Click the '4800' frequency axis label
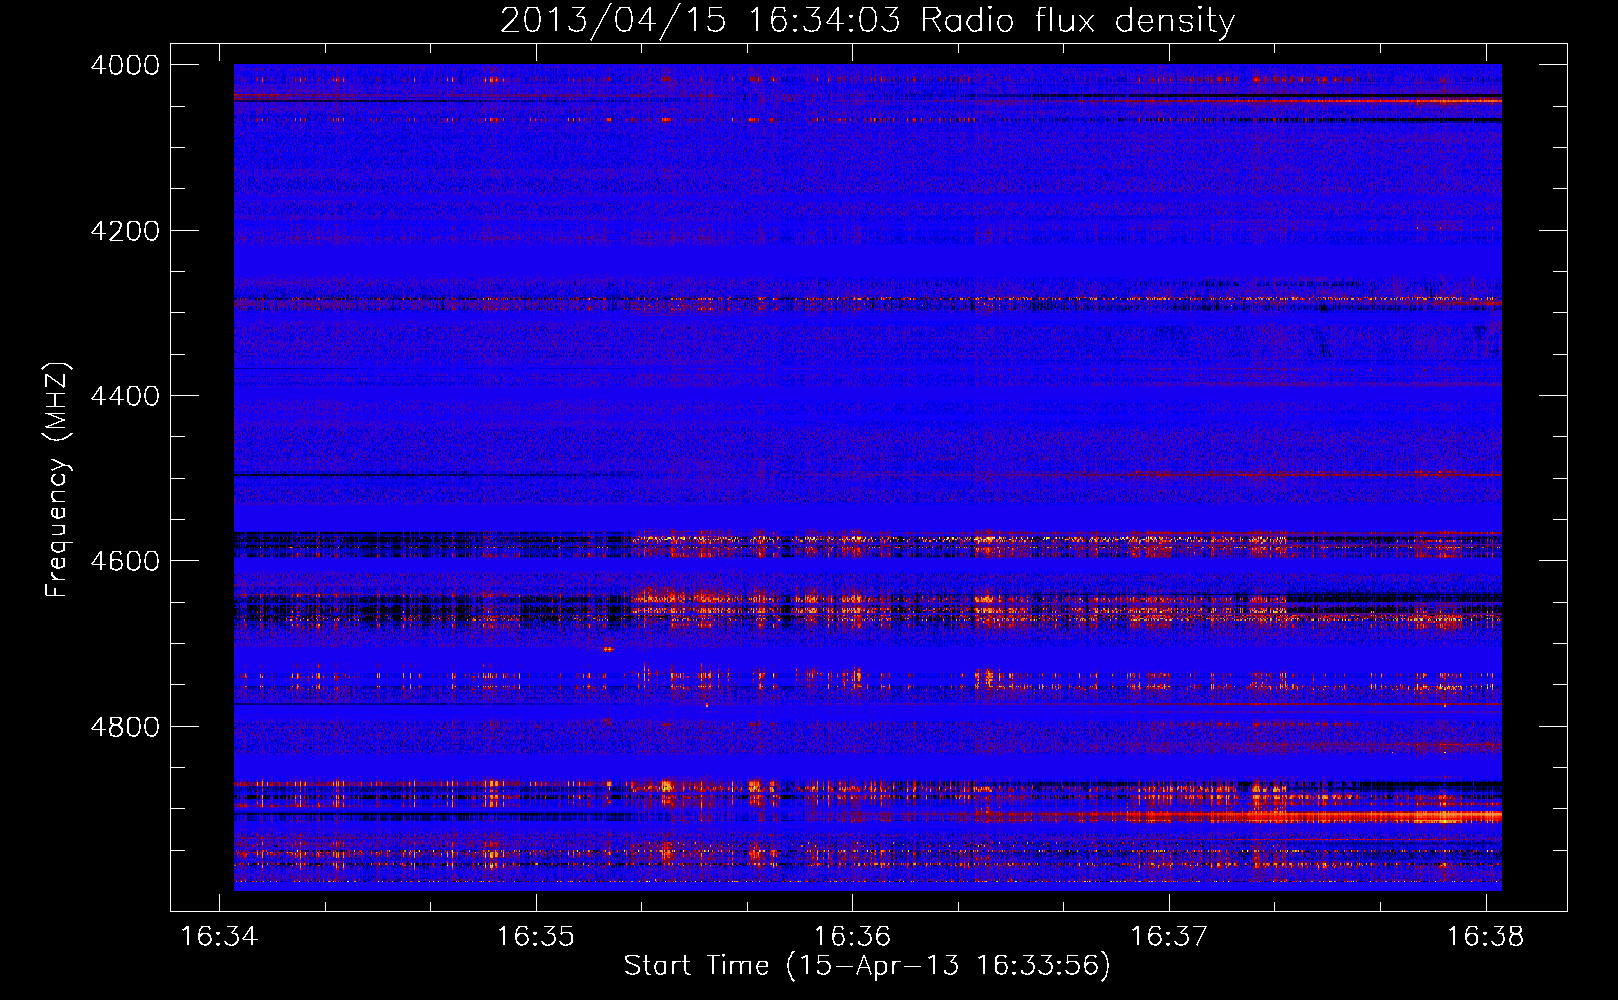Screen dimensions: 1618x1000 click(x=125, y=727)
